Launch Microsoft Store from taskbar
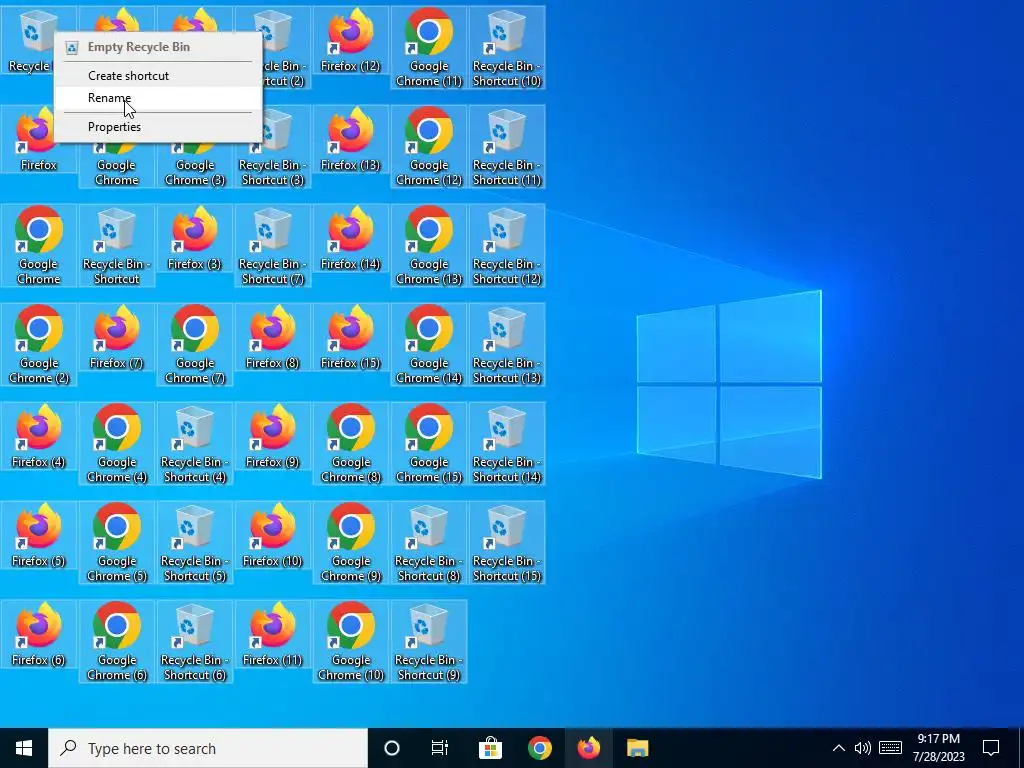 tap(490, 748)
